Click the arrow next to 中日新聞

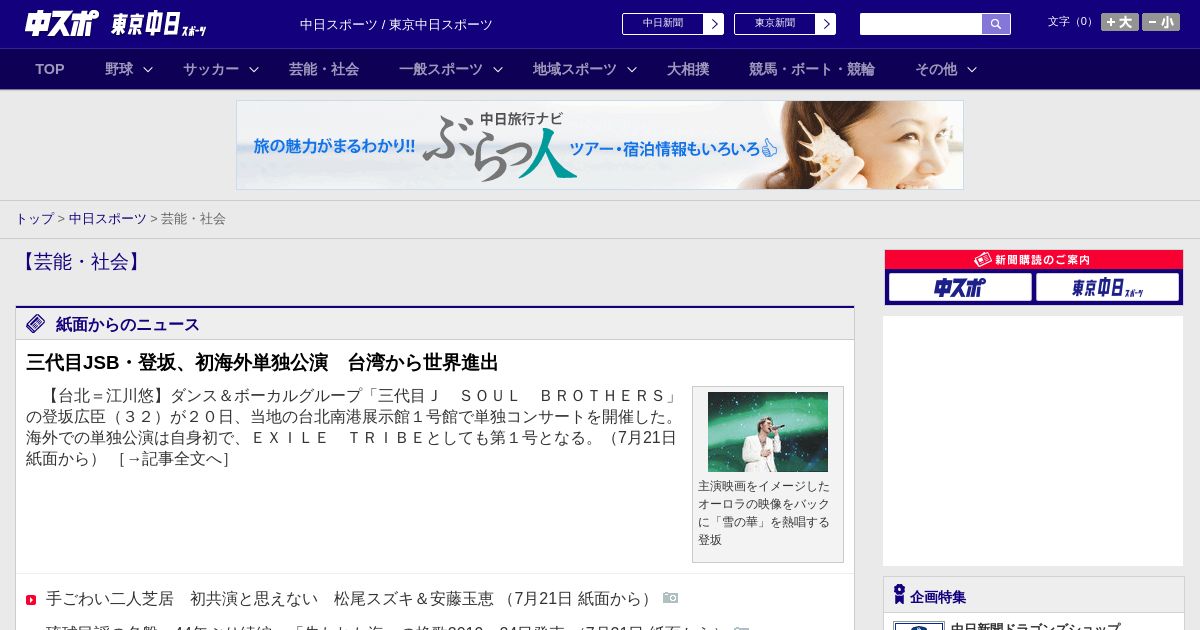(713, 24)
